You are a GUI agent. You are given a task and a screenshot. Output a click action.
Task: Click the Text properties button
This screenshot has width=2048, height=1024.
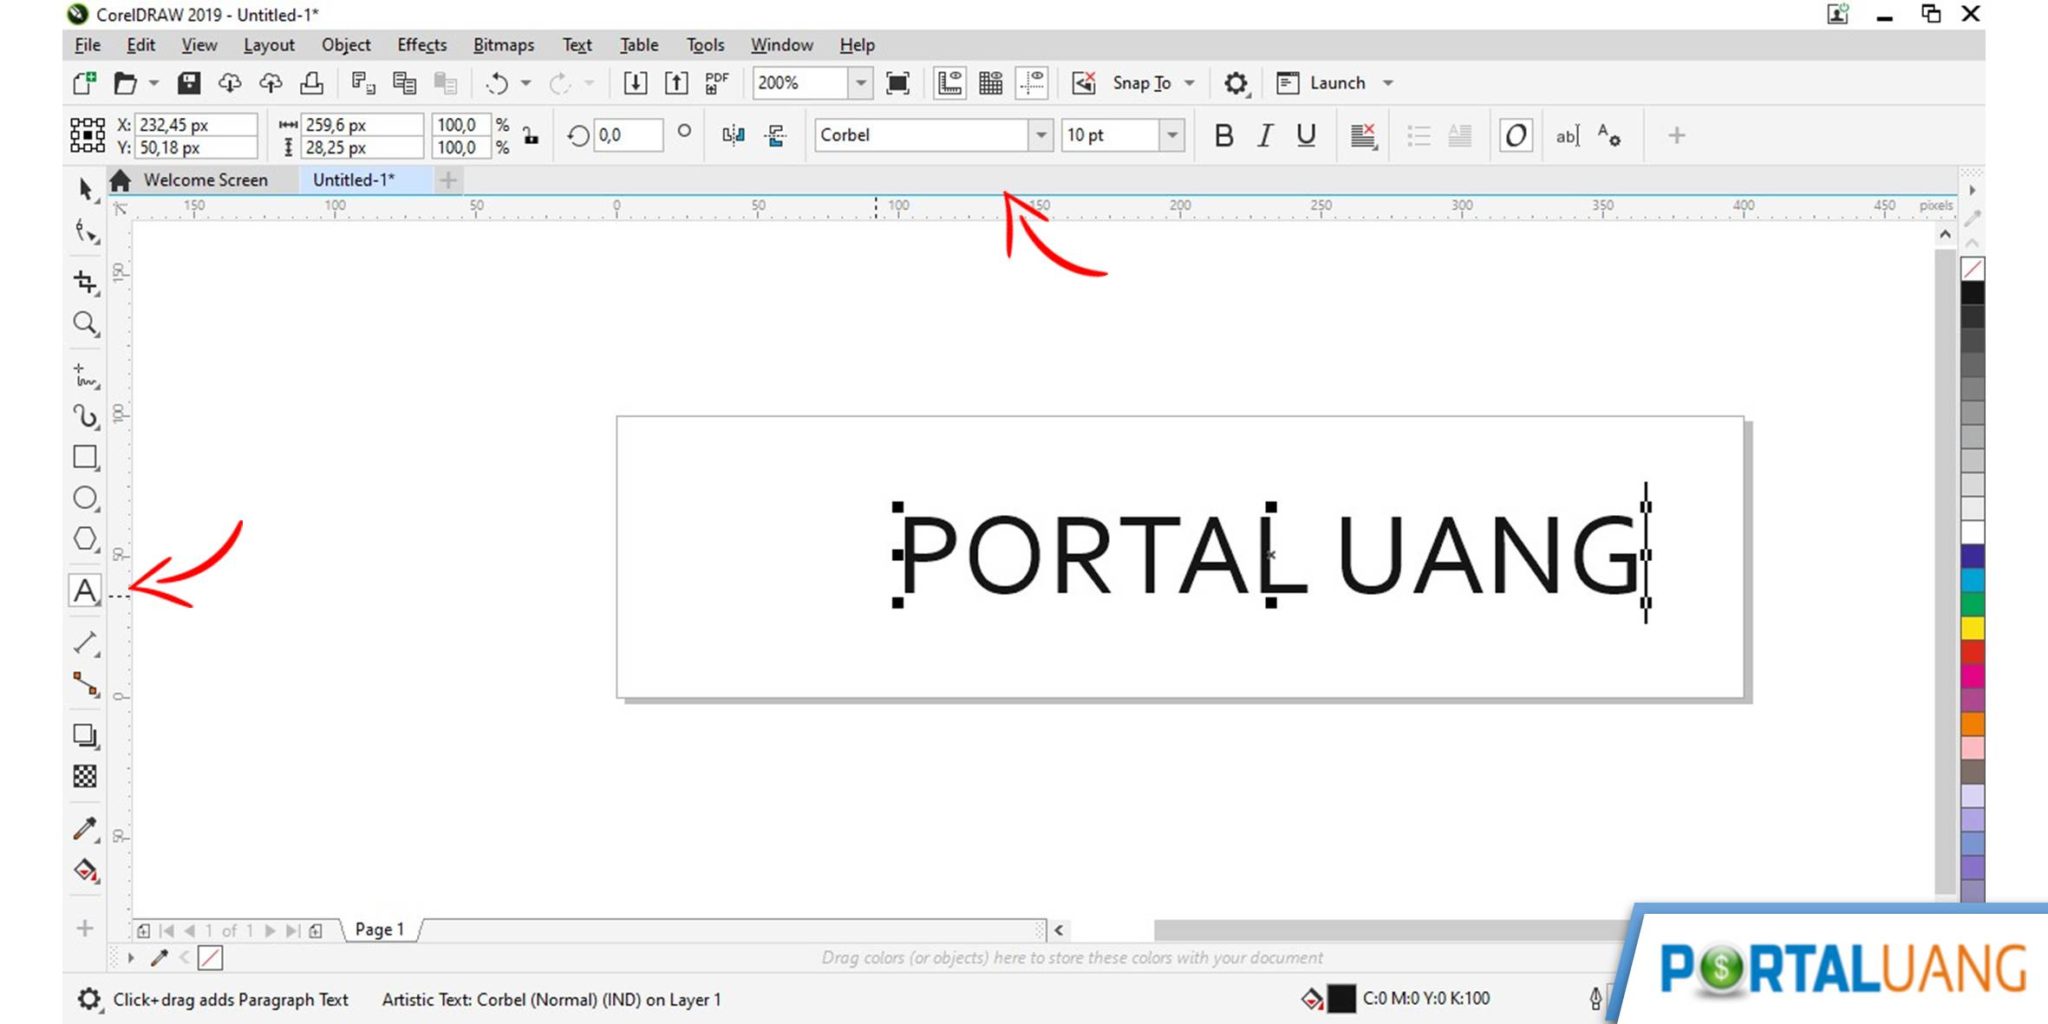coord(1609,135)
